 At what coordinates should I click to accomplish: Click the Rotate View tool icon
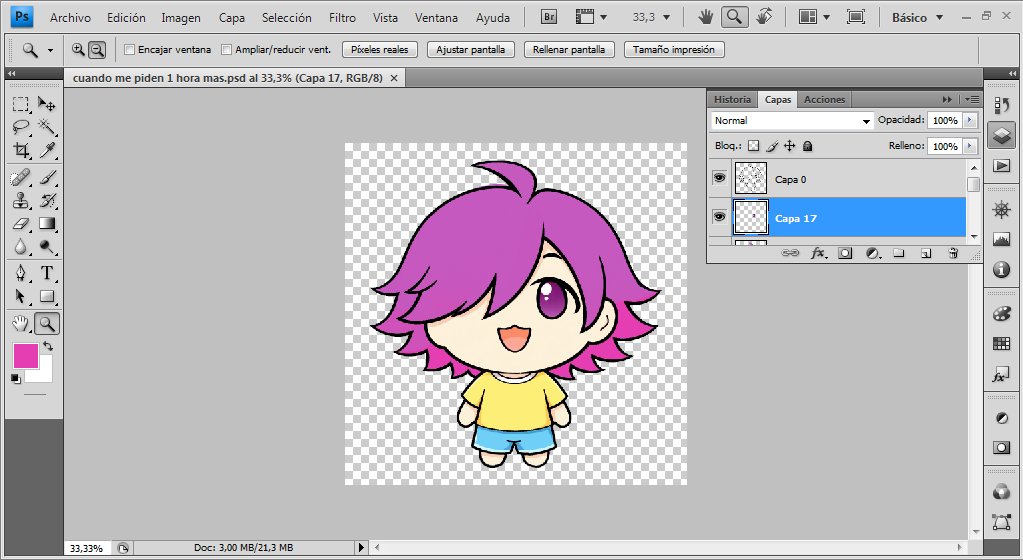[x=764, y=17]
